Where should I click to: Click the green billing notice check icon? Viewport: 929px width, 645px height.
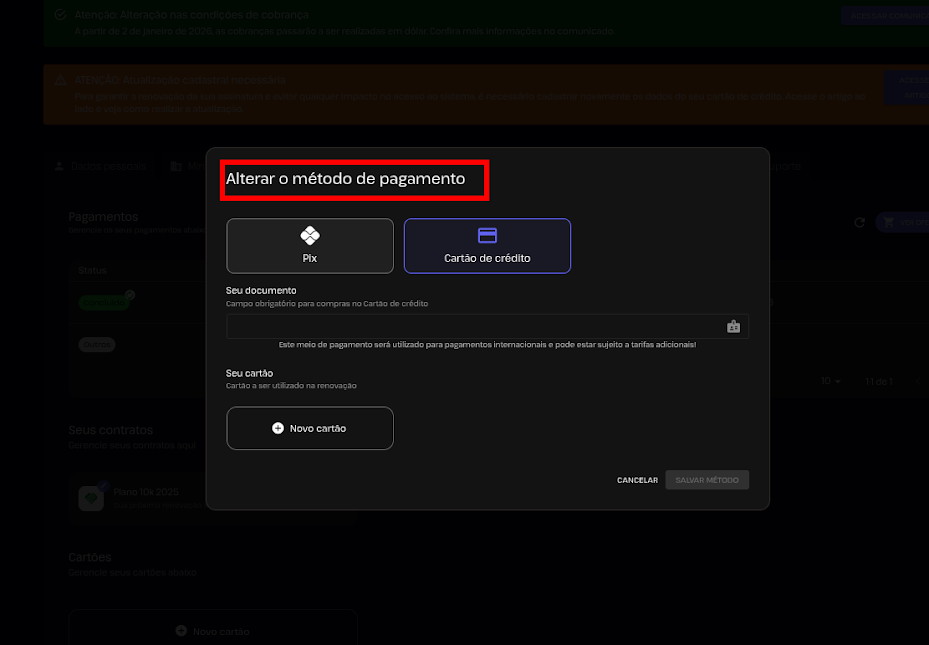(61, 16)
